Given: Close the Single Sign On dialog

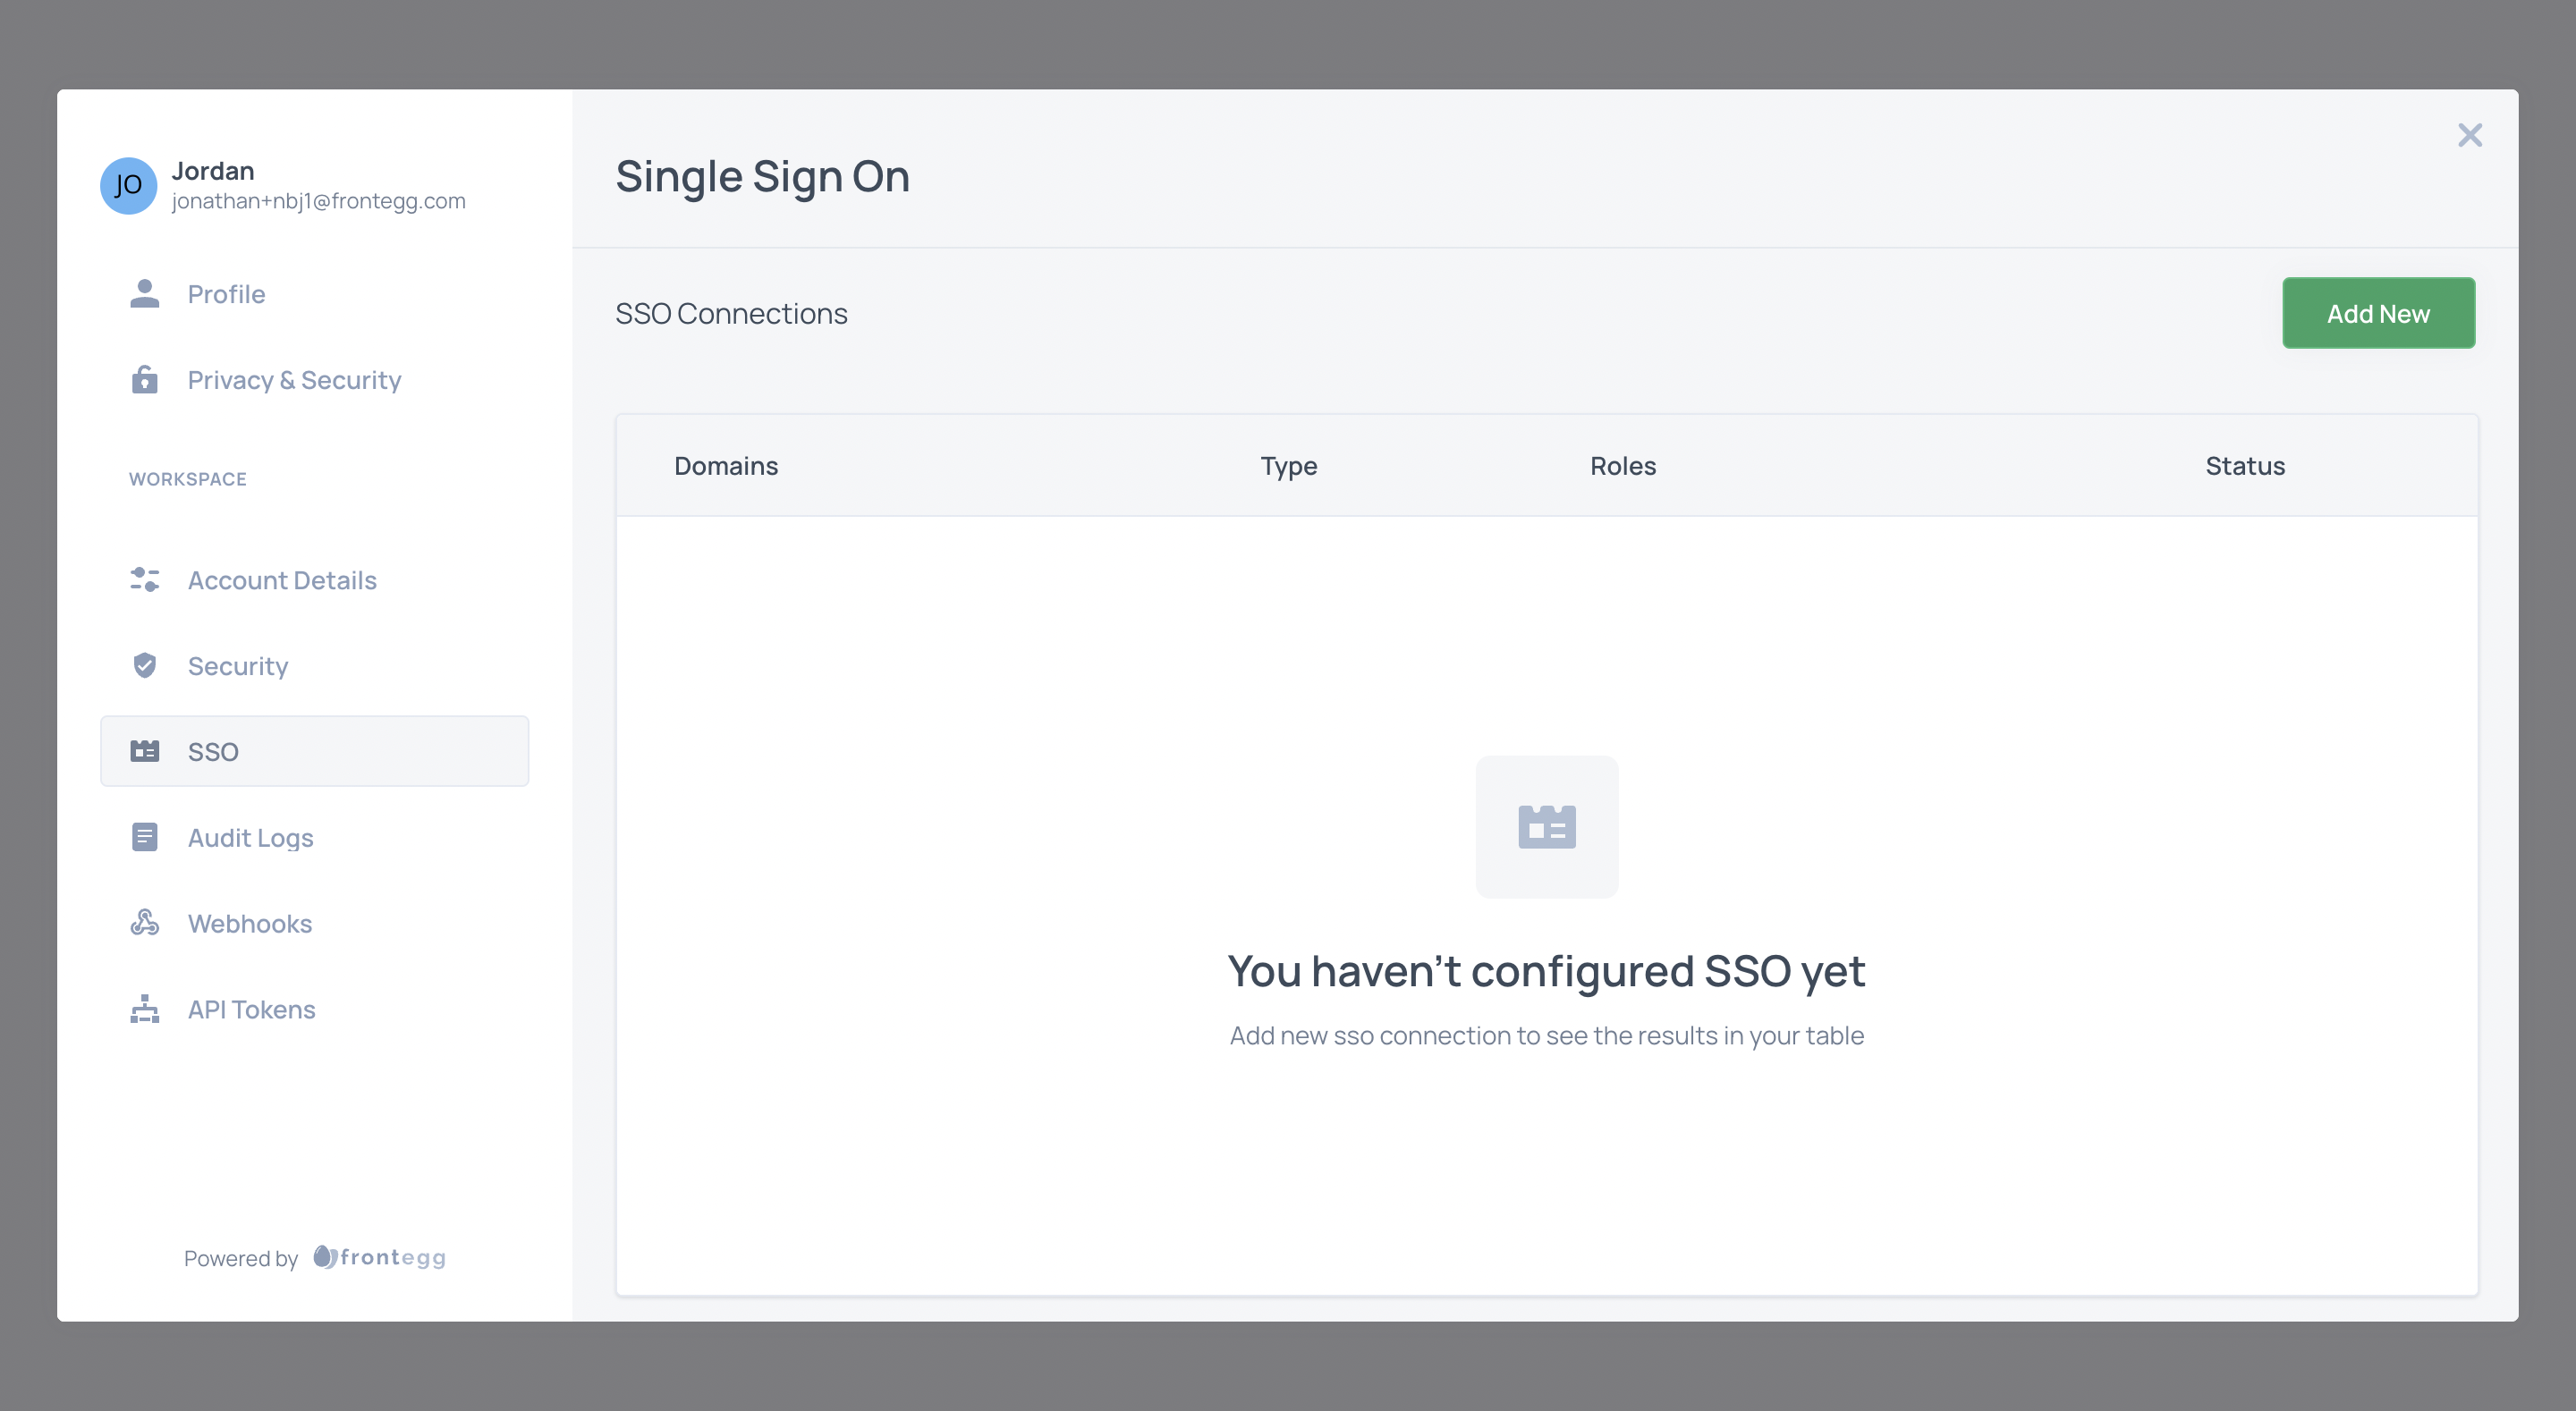Looking at the screenshot, I should pos(2469,135).
